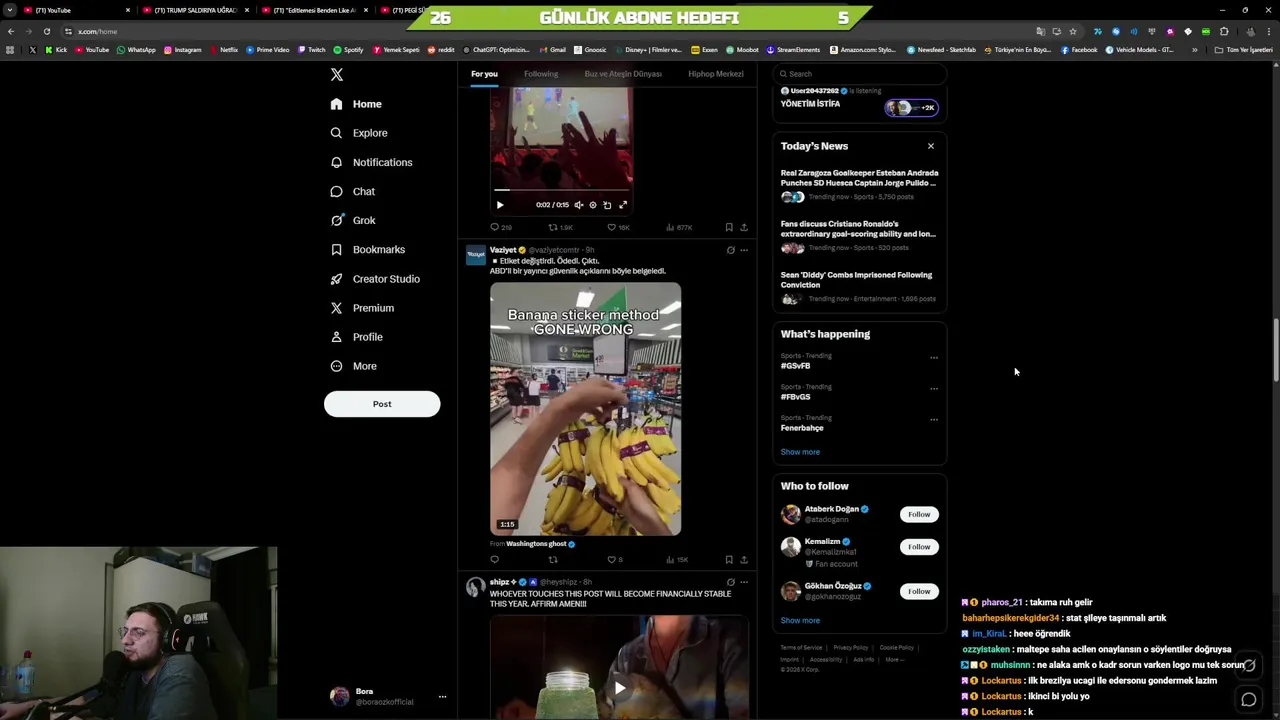Open more options for Fenerbahçe trend

[x=934, y=420]
